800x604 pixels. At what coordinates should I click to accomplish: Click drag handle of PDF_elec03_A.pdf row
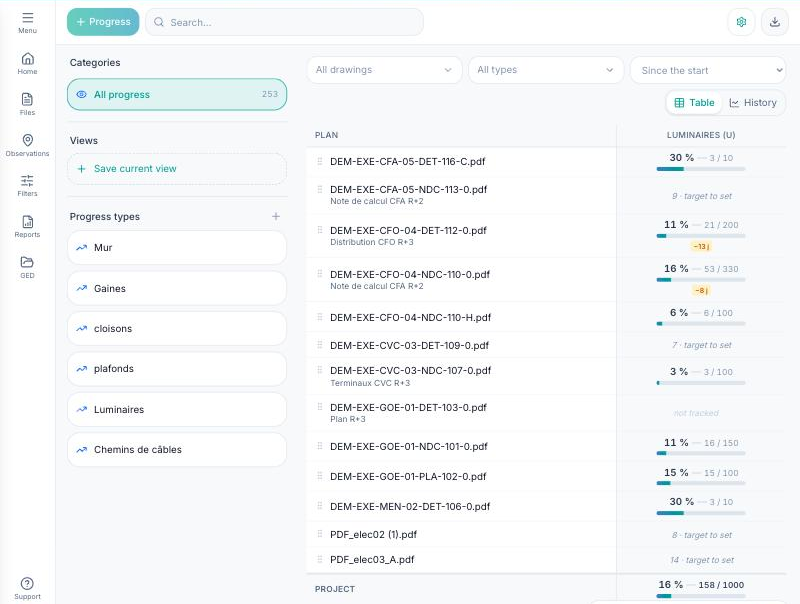pyautogui.click(x=320, y=559)
